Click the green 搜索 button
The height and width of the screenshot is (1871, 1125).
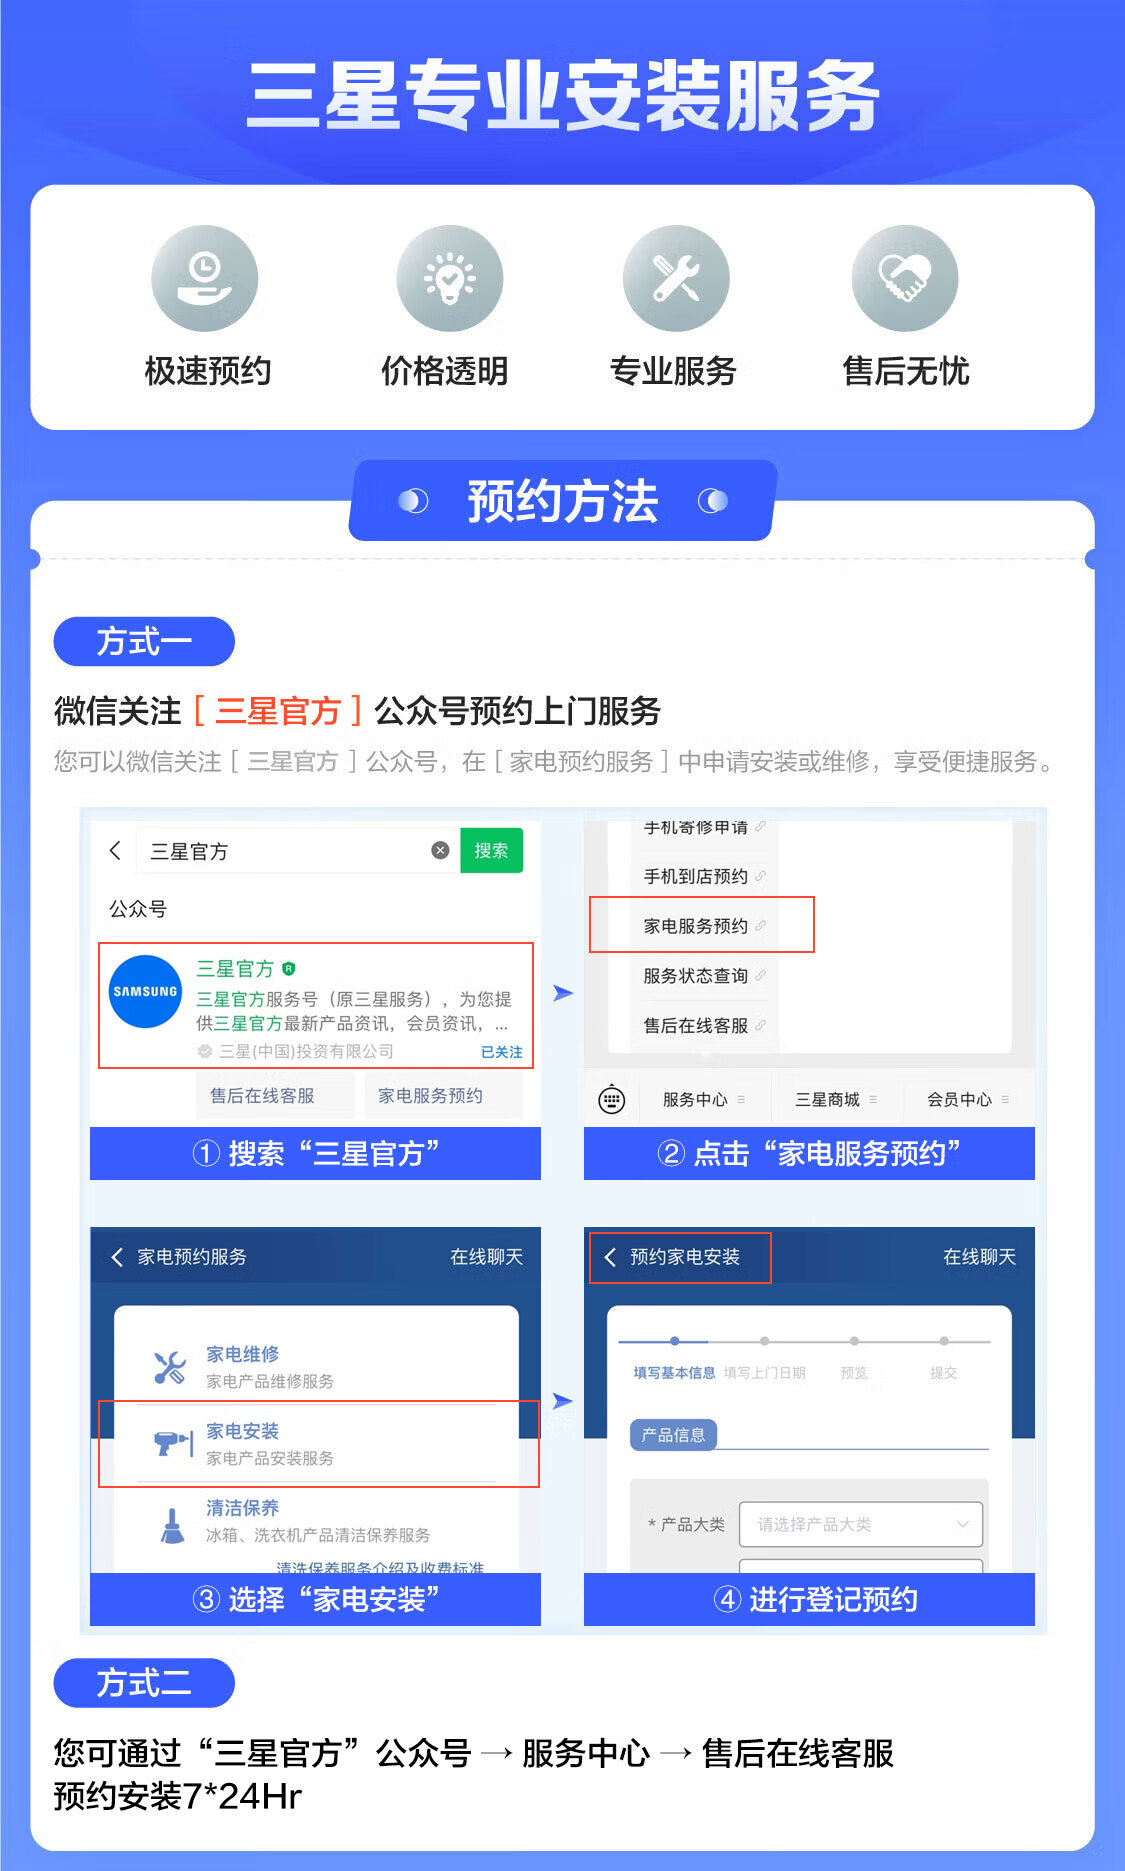pos(491,850)
